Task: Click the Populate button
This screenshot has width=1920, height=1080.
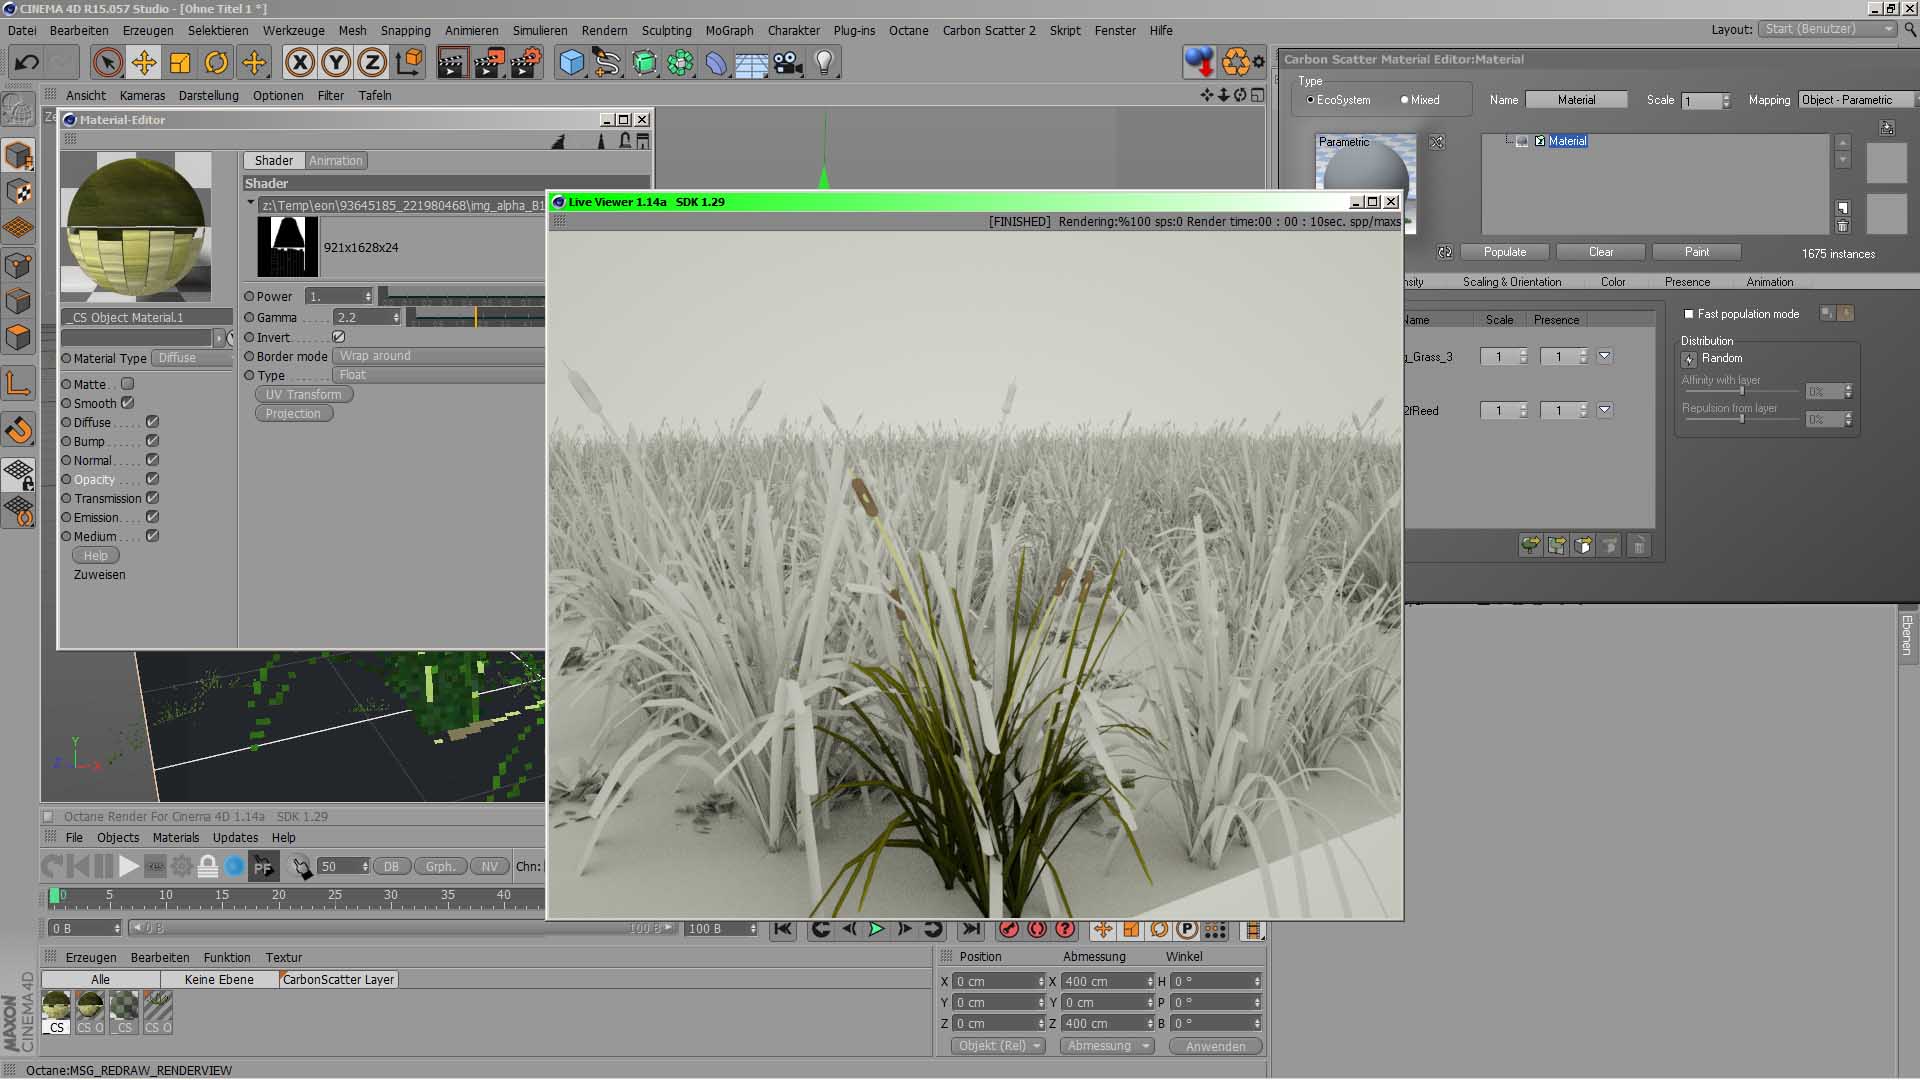Action: (x=1504, y=252)
